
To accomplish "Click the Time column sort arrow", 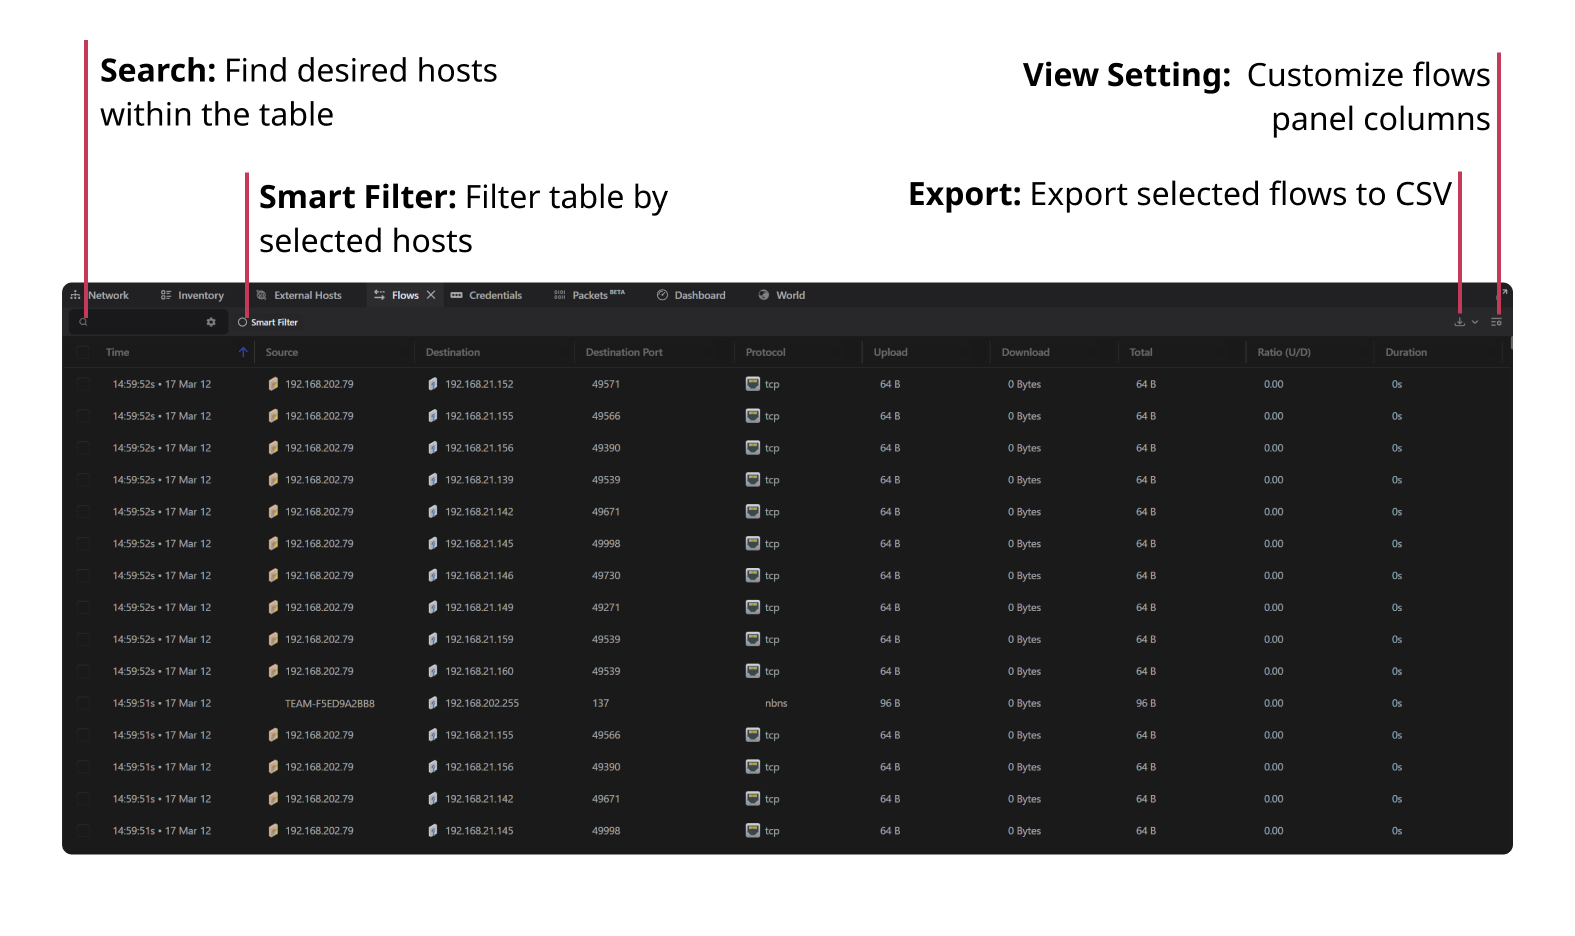I will click(243, 352).
